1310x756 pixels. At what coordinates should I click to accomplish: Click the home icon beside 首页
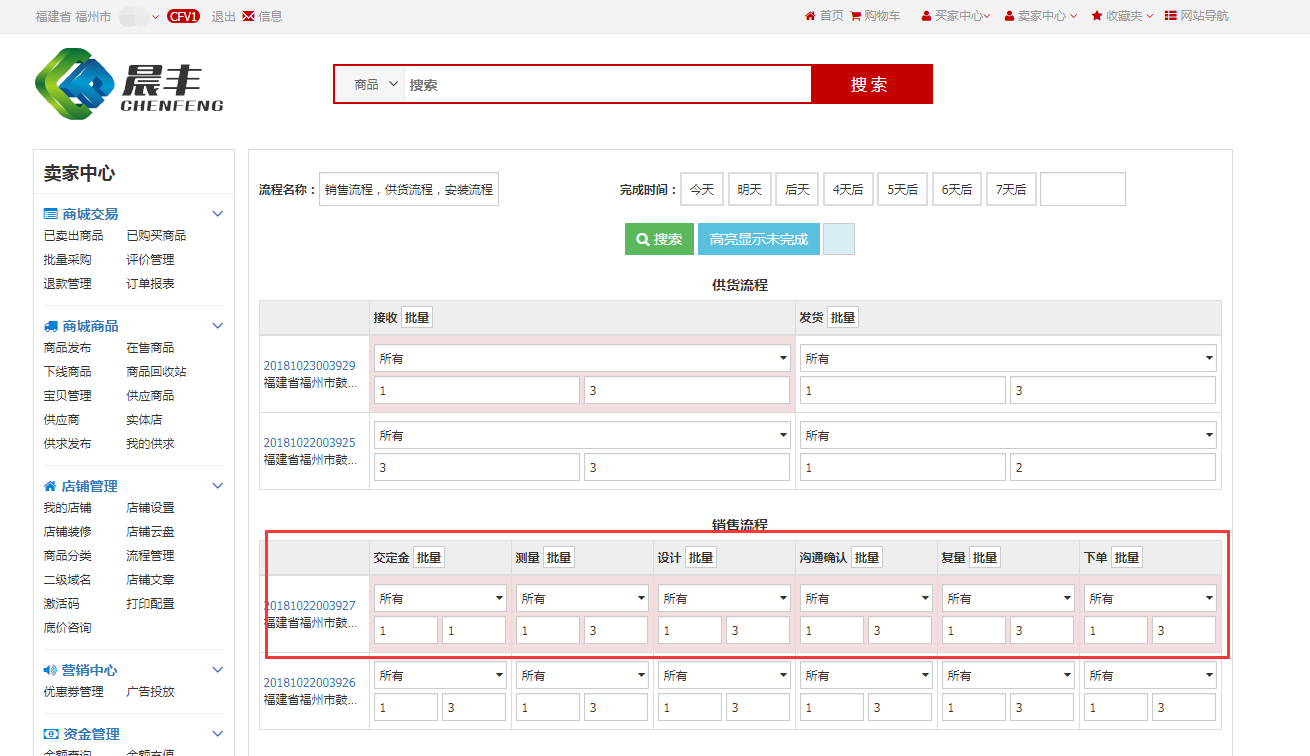point(810,16)
